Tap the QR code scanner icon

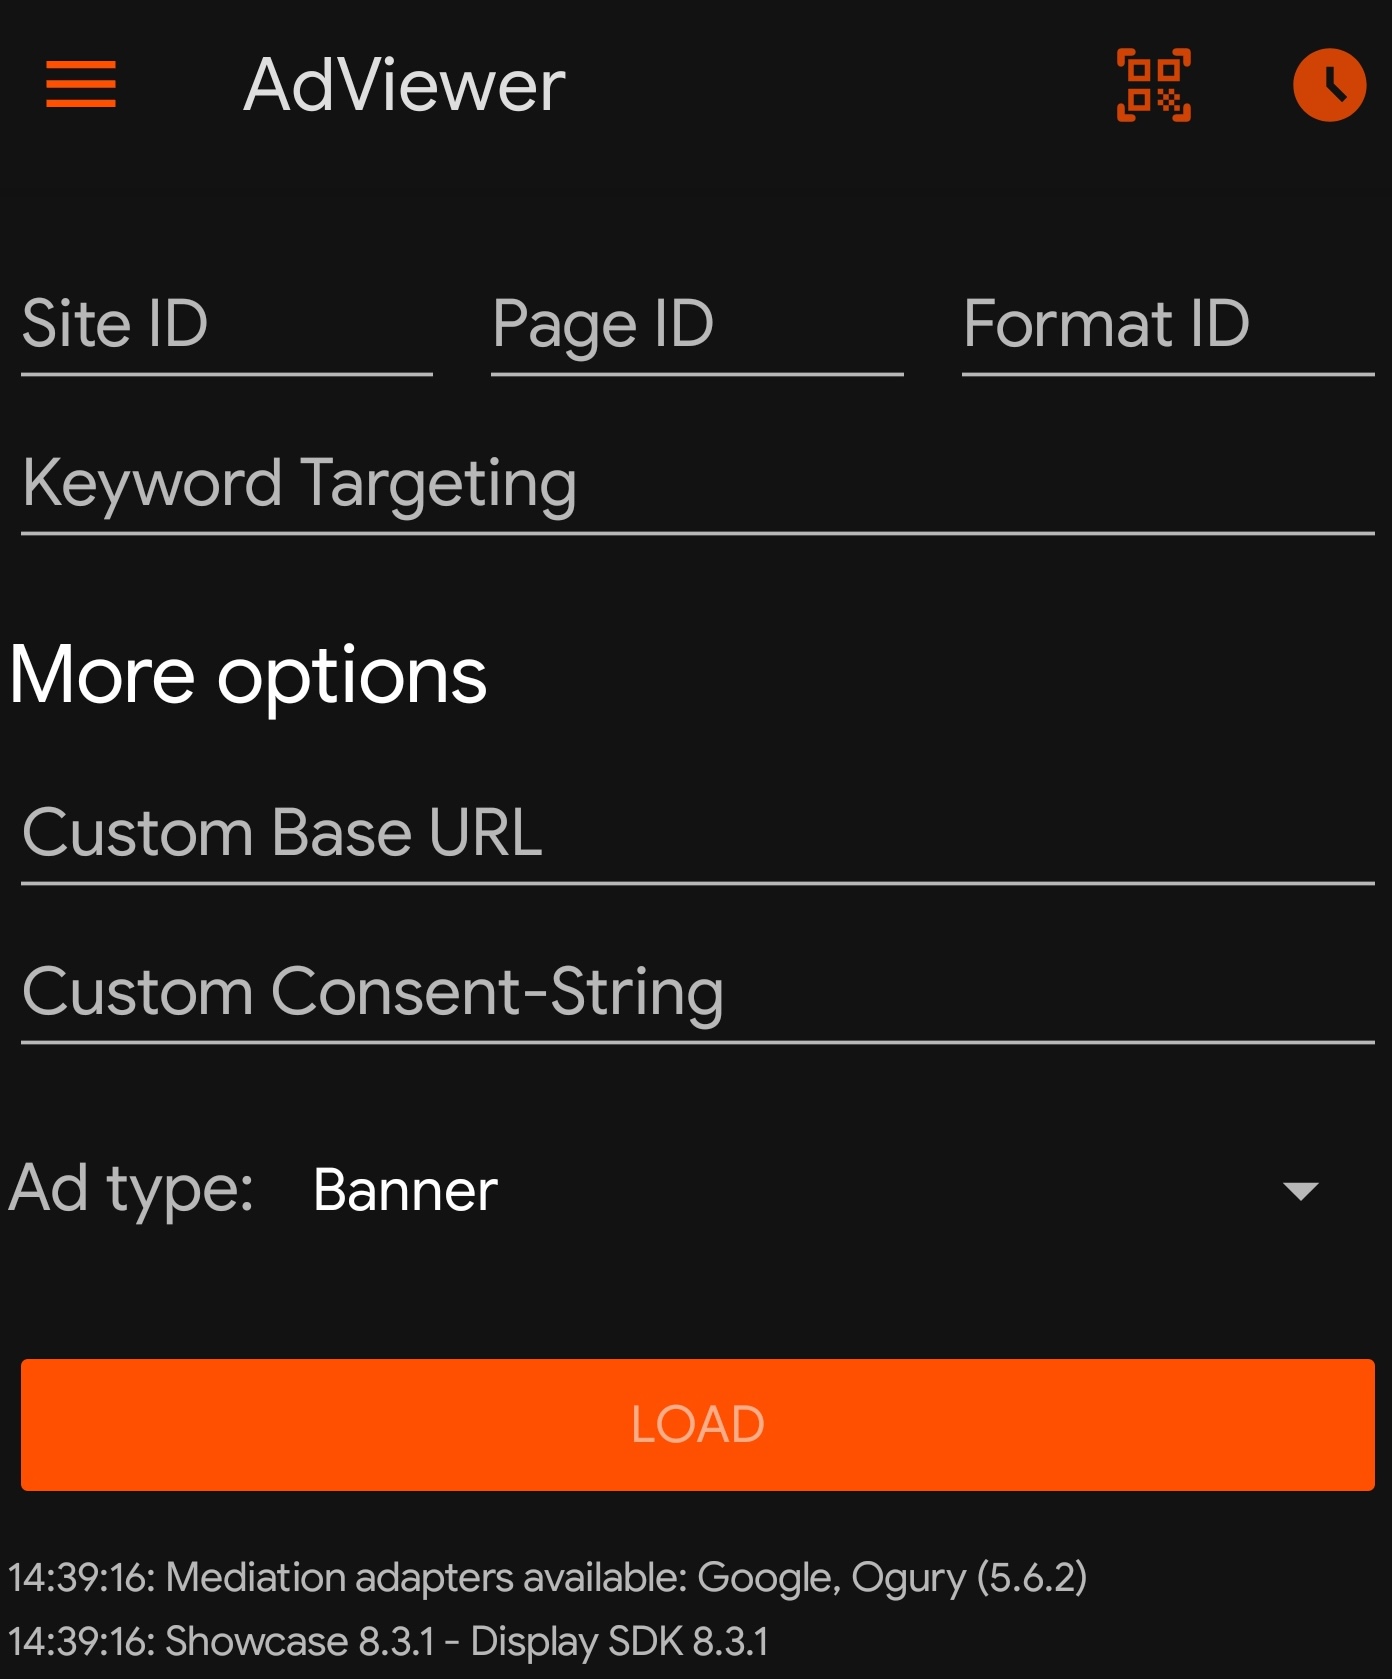click(1153, 85)
